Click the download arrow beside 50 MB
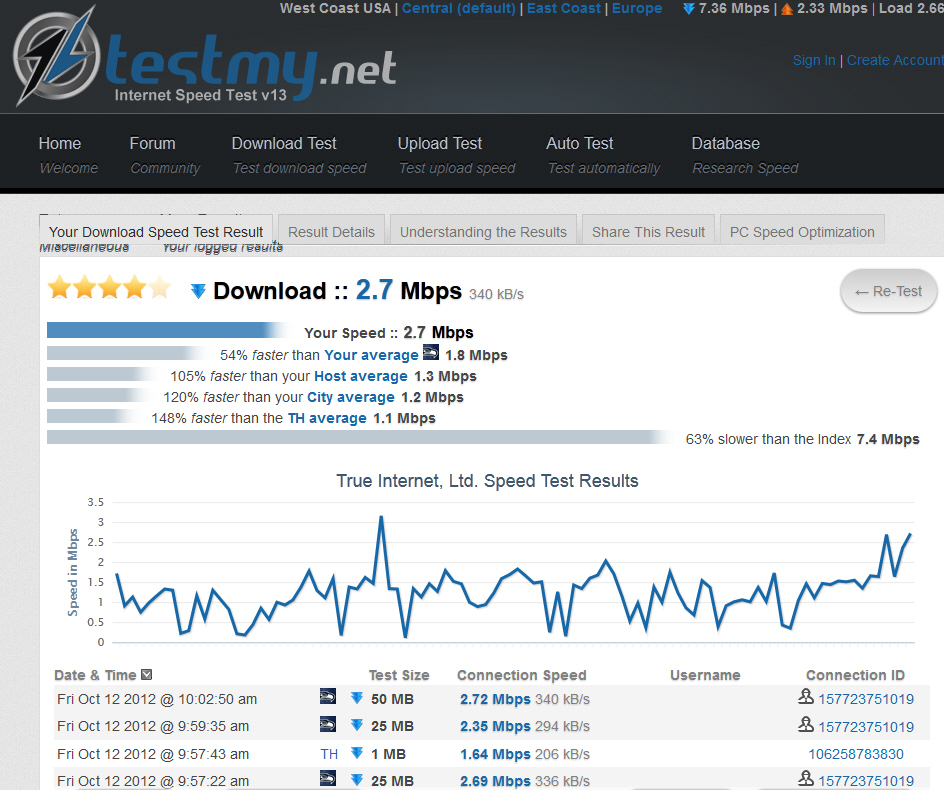Image resolution: width=945 pixels, height=791 pixels. pos(357,698)
